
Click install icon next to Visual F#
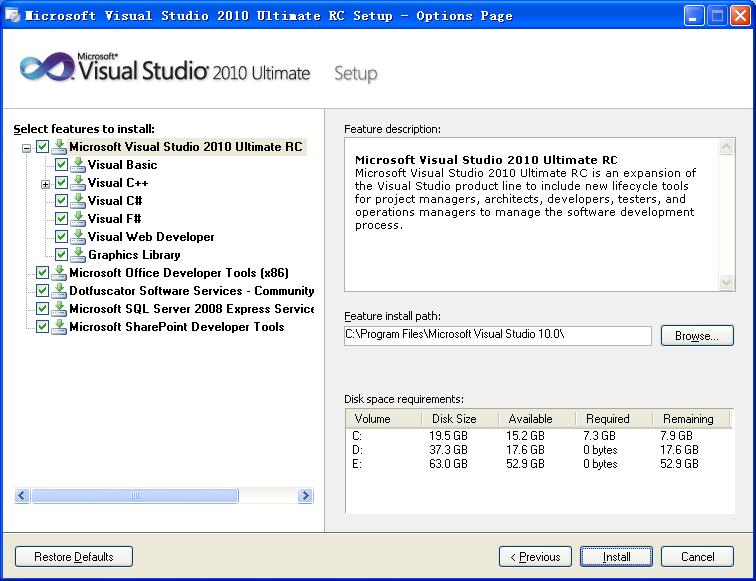(78, 219)
